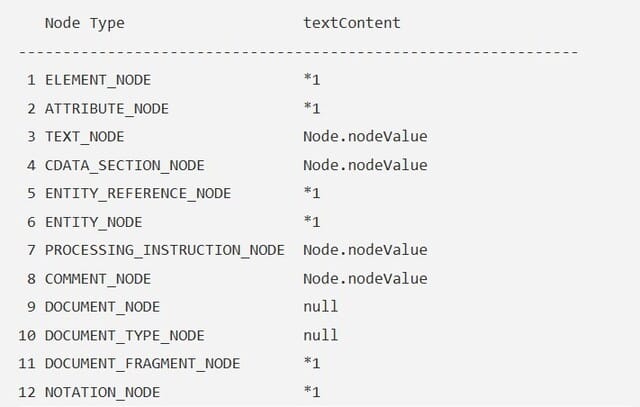The image size is (640, 407).
Task: Select the null value for DOCUMENT_NODE
Action: 320,306
